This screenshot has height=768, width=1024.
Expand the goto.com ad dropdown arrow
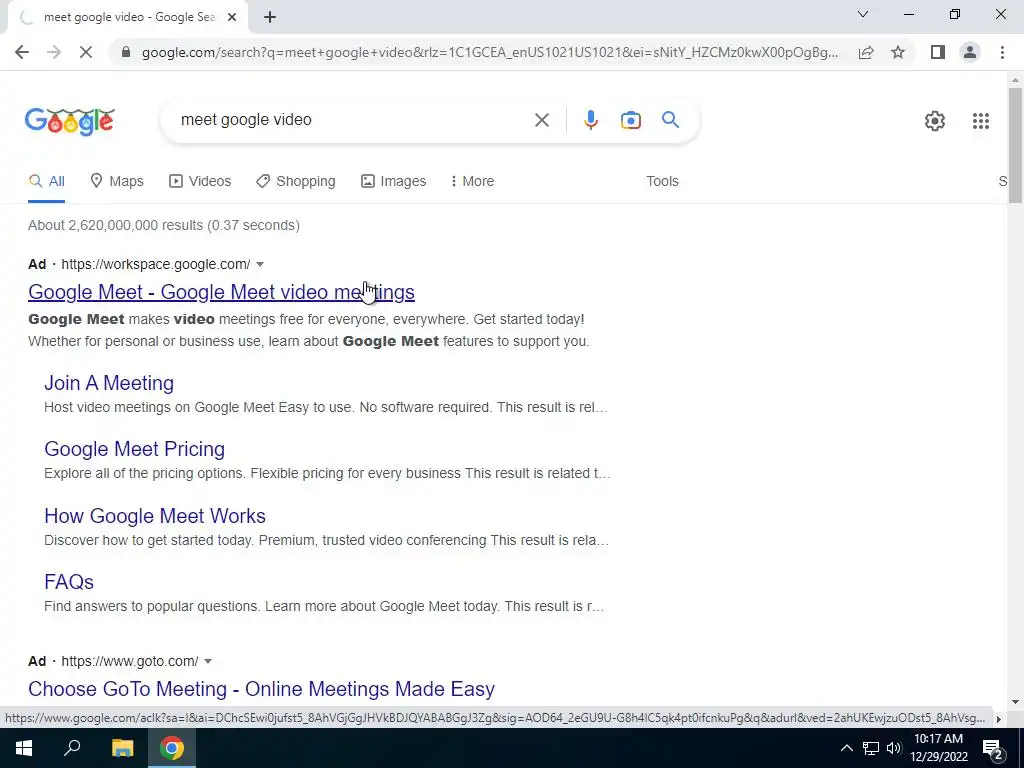(208, 662)
